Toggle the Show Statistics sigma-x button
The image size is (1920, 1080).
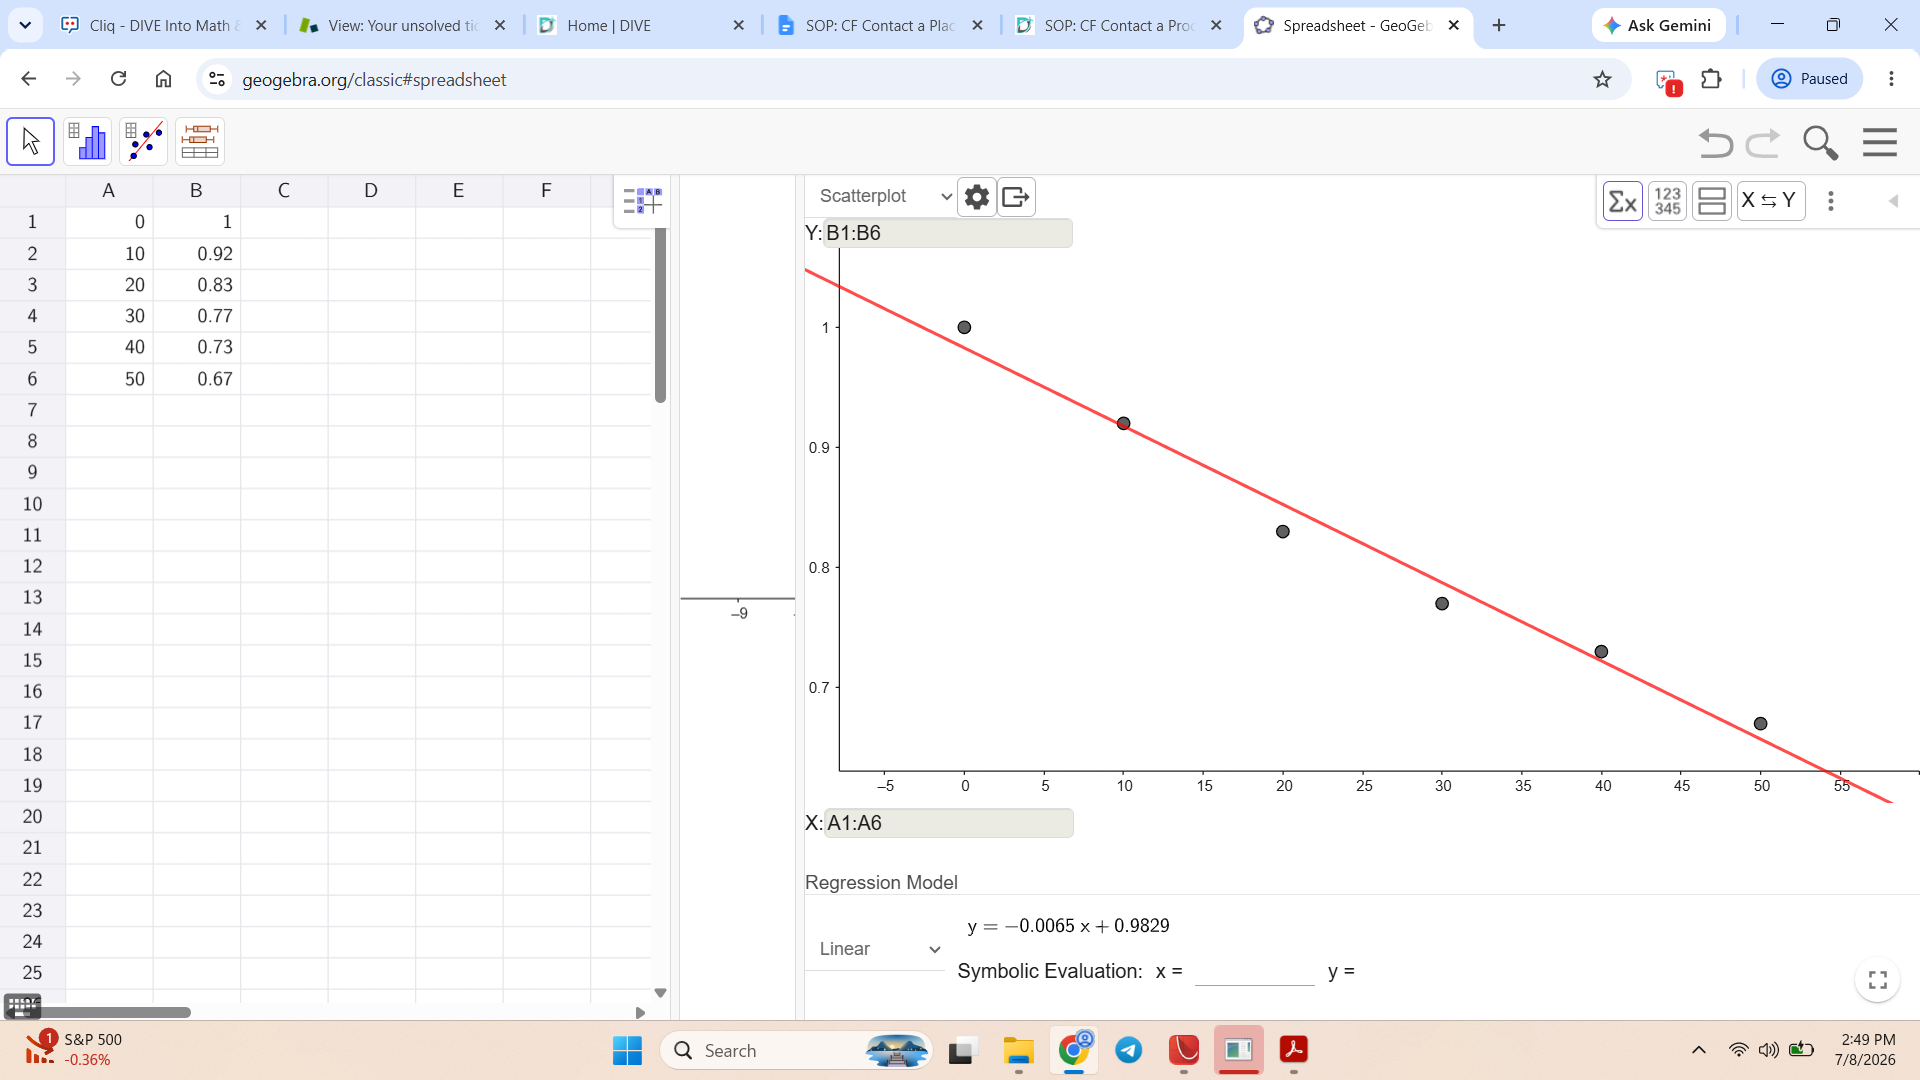(1623, 201)
